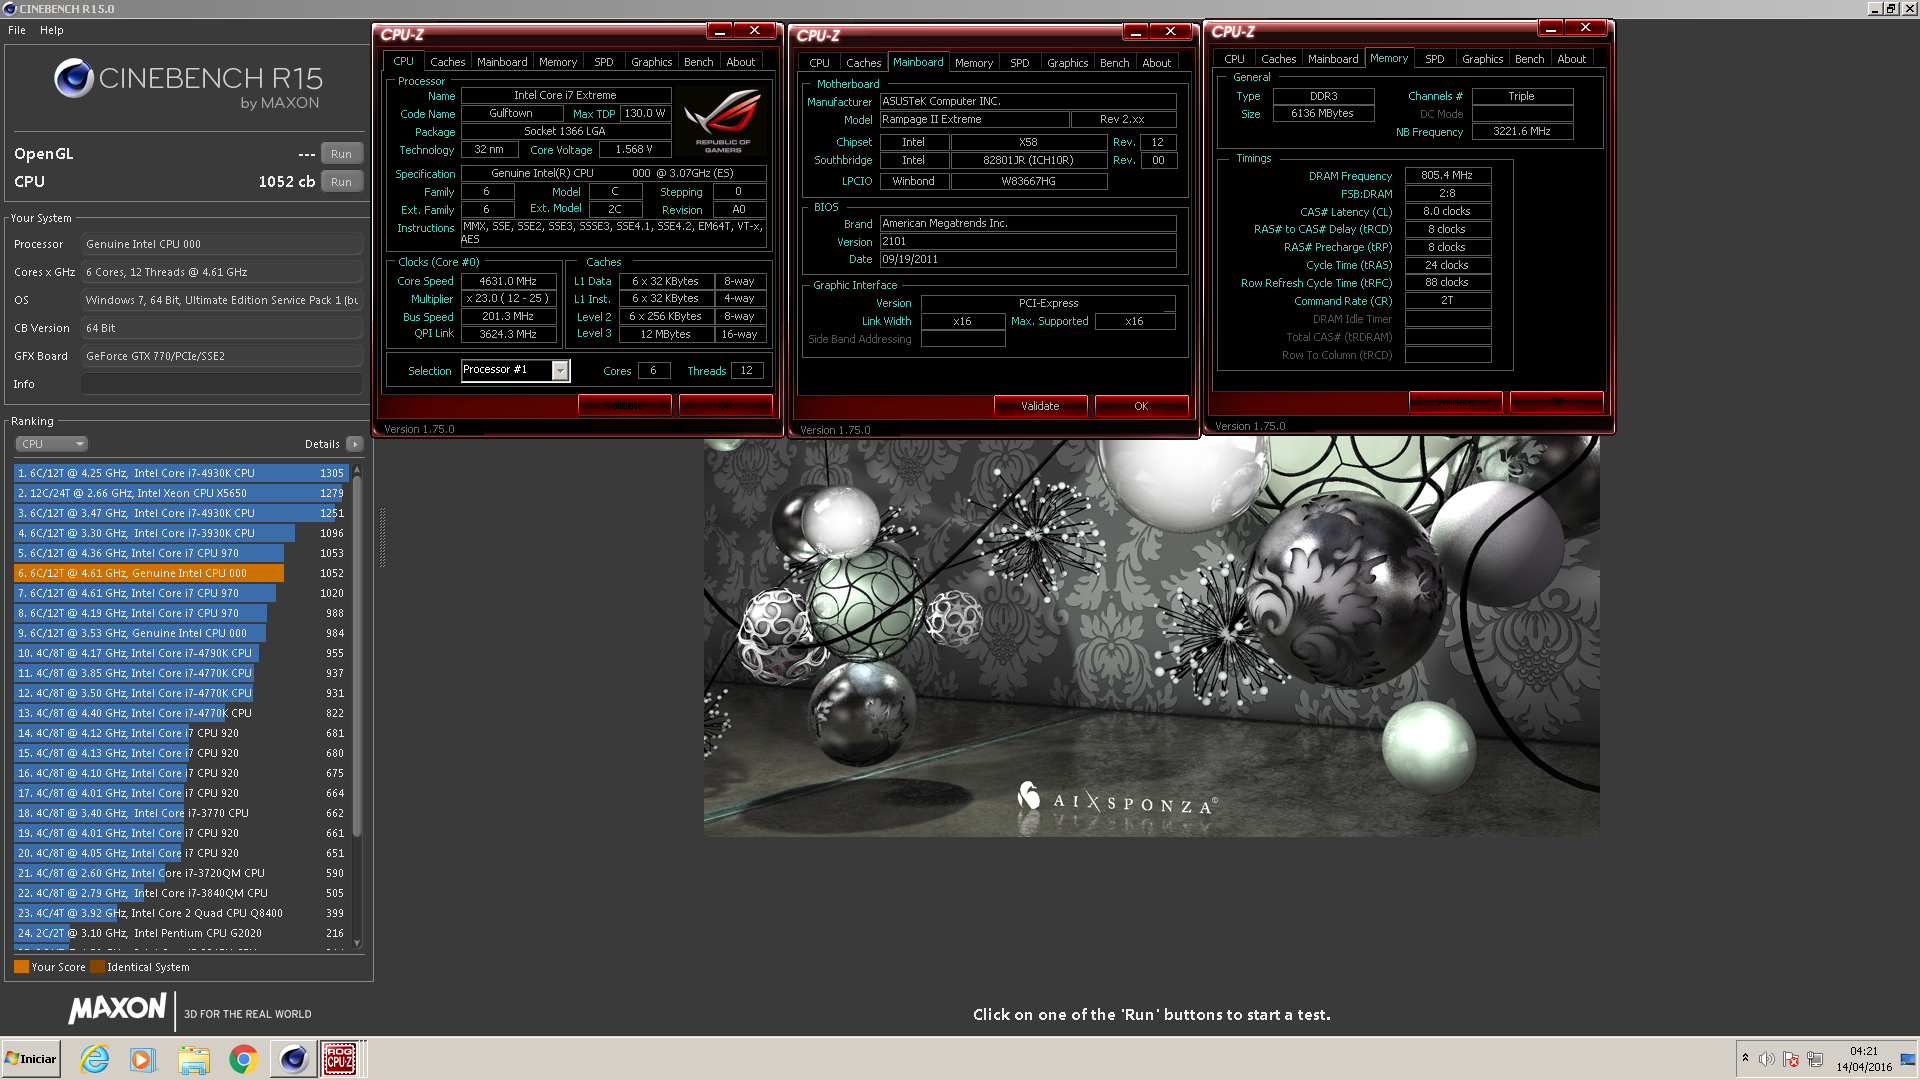Select the Xeon CPU X5650 ranking row
The height and width of the screenshot is (1080, 1920).
[180, 493]
